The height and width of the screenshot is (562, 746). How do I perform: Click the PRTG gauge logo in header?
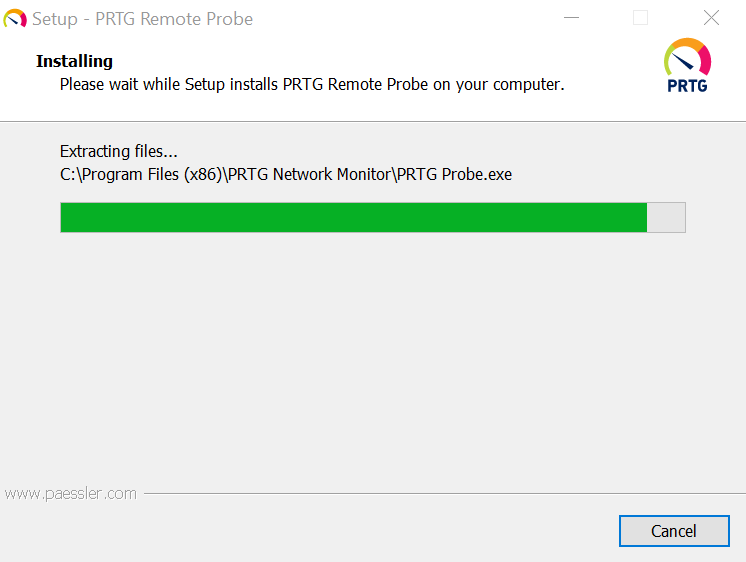click(687, 58)
